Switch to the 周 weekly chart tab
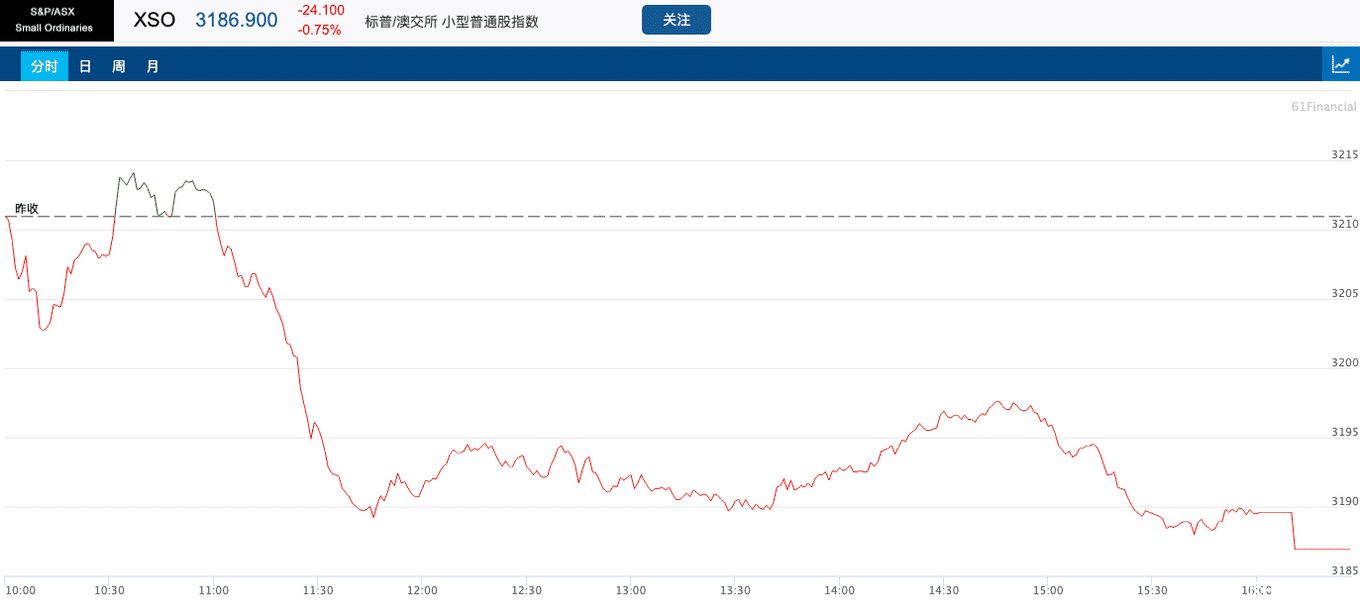Screen dimensions: 1360x604 coord(118,67)
